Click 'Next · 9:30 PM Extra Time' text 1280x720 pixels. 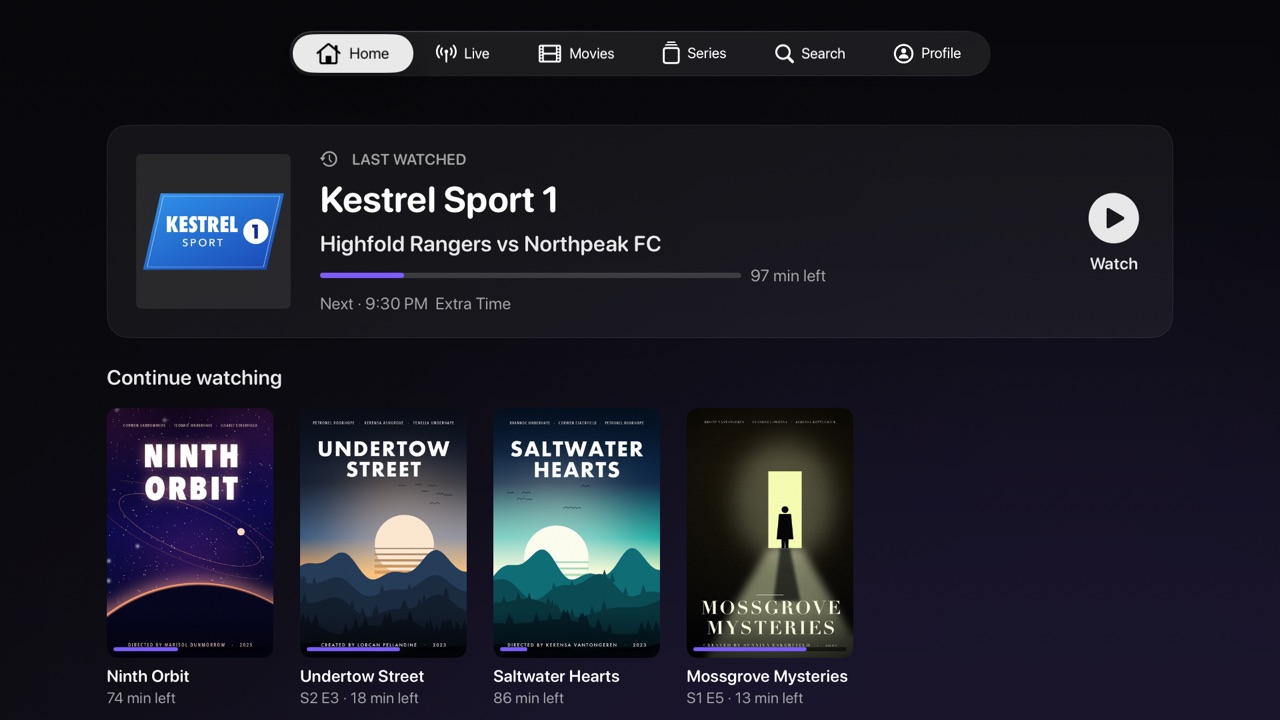pyautogui.click(x=415, y=304)
